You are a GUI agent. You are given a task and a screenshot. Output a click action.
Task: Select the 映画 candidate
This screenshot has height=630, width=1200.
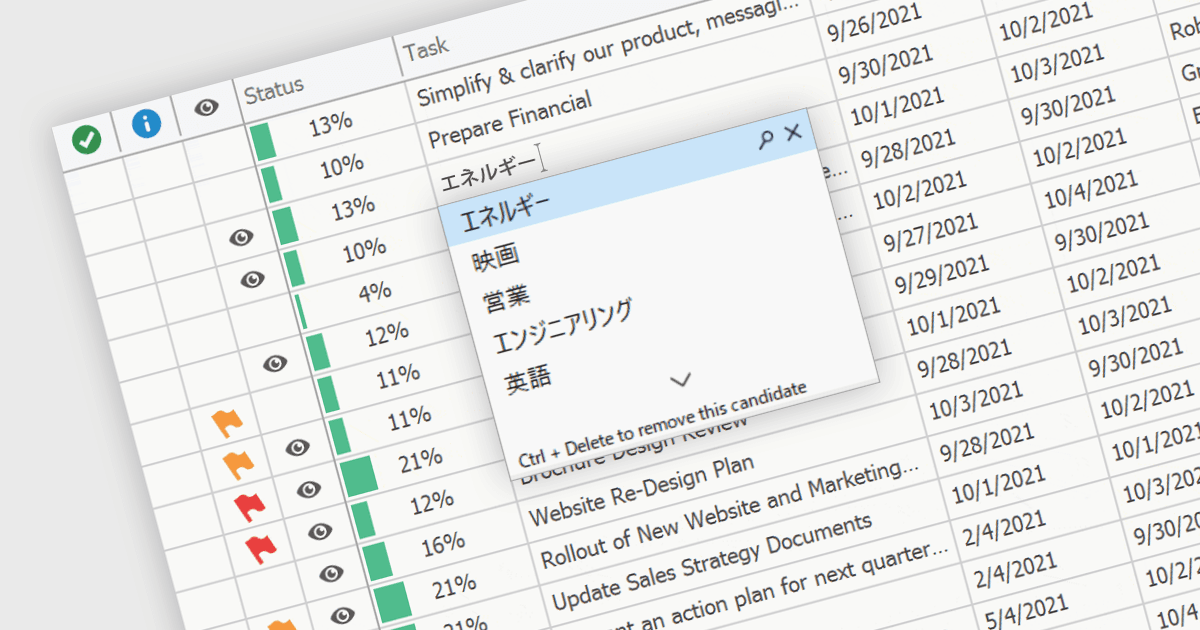coord(496,258)
